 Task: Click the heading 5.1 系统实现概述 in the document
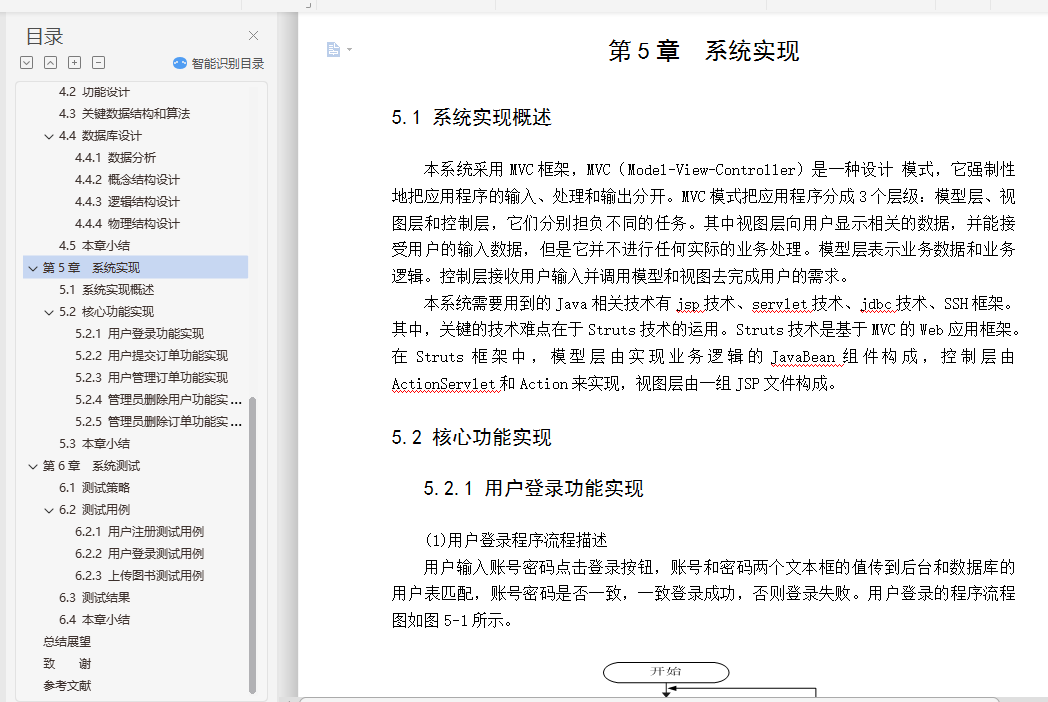click(x=471, y=118)
